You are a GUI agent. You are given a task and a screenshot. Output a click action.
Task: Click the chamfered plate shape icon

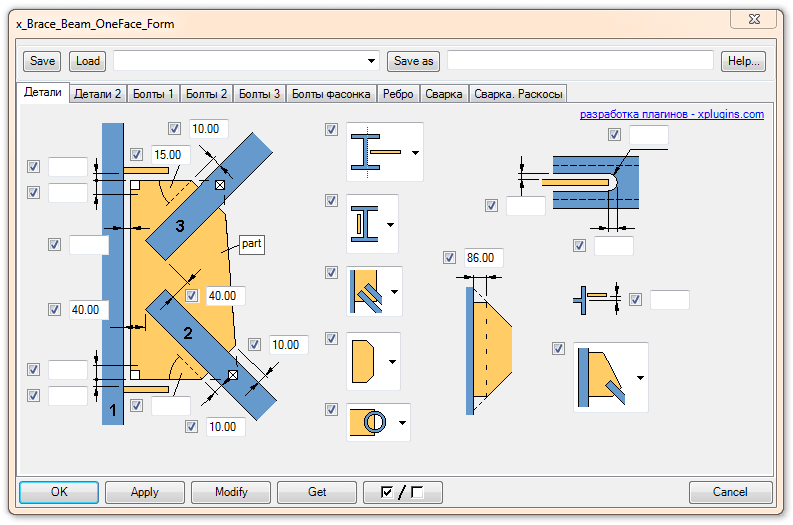[x=366, y=361]
